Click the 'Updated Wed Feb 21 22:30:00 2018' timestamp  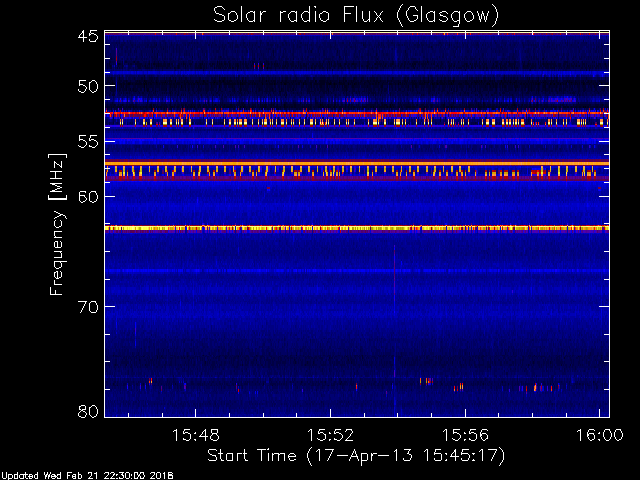[x=87, y=476]
